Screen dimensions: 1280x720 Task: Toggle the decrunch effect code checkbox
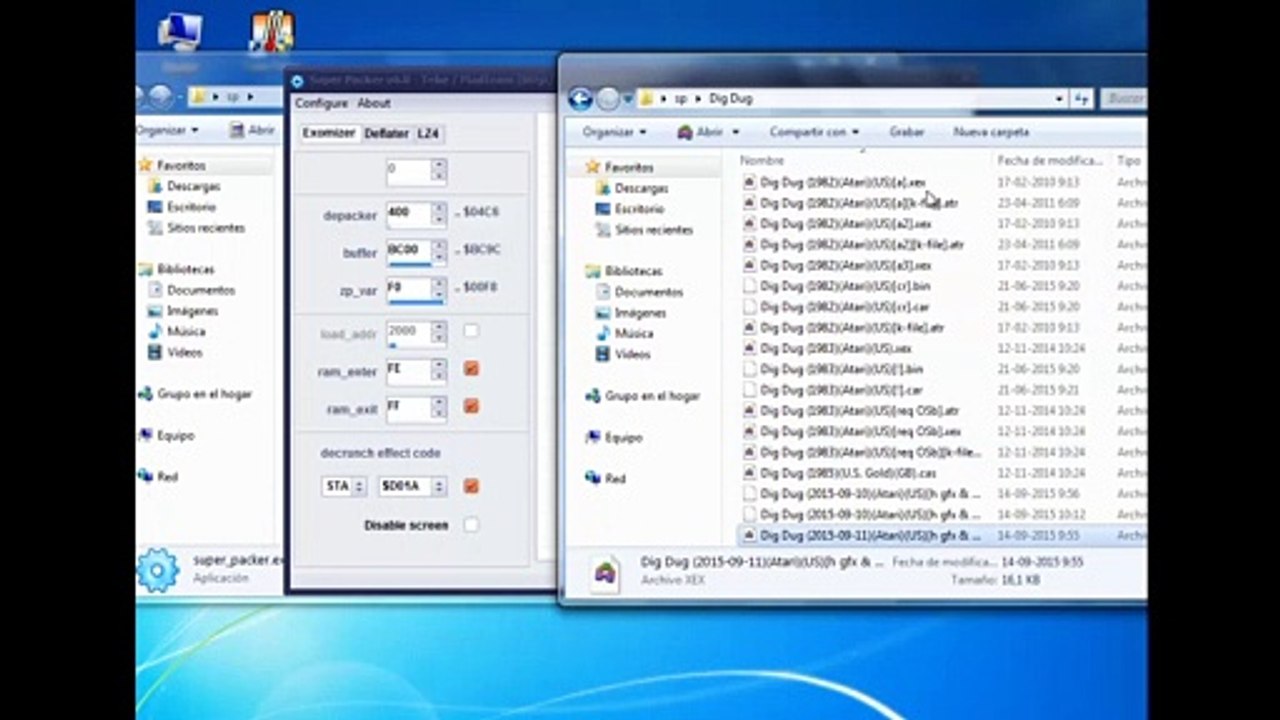[471, 486]
